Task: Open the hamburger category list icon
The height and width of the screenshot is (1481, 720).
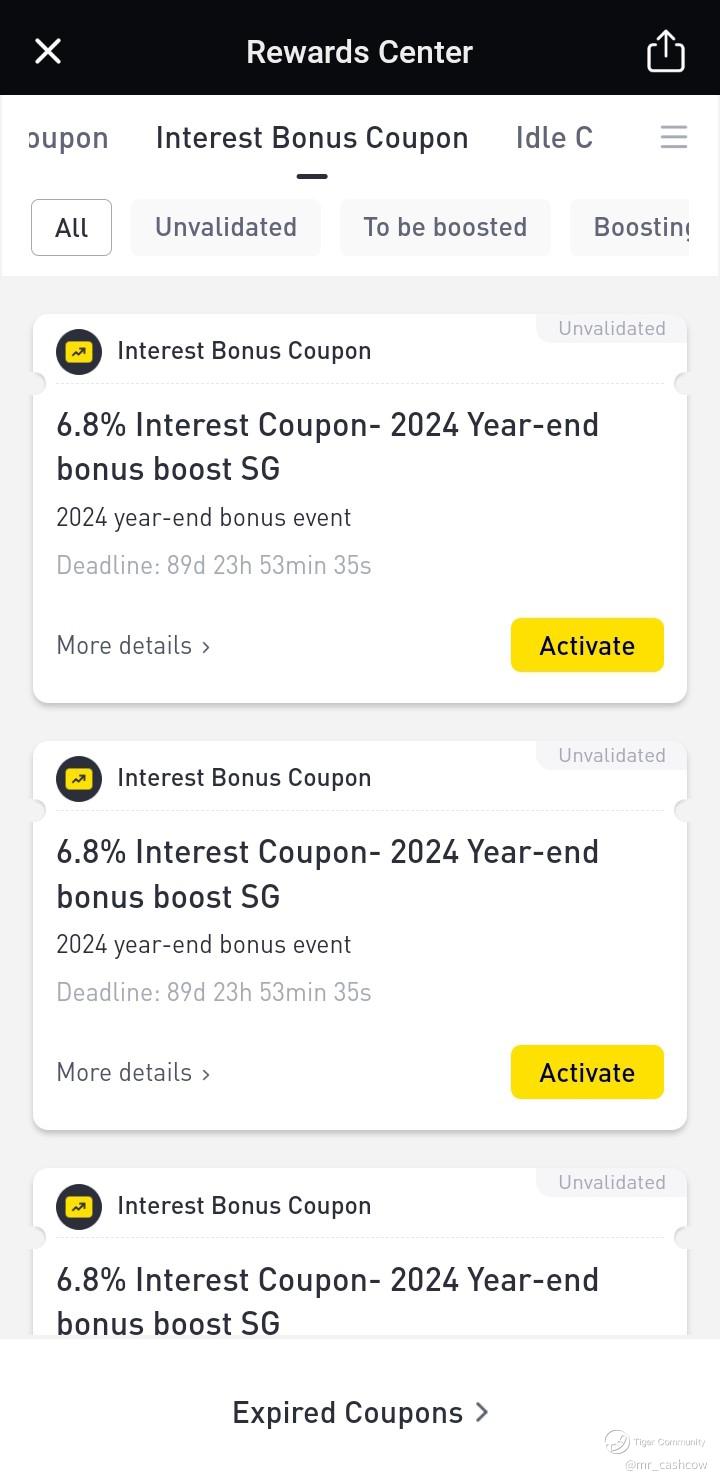Action: click(674, 137)
